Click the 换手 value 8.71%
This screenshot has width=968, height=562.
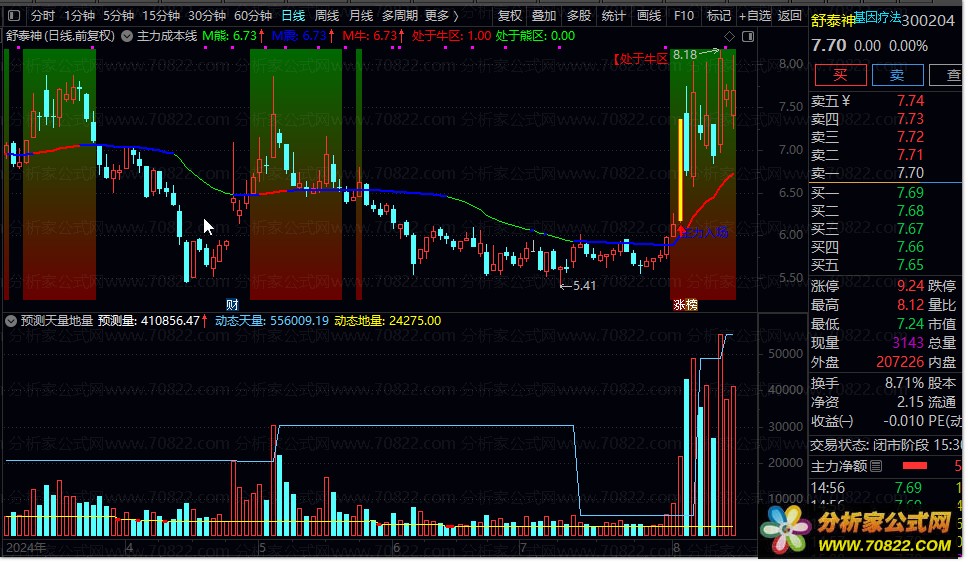pyautogui.click(x=904, y=384)
